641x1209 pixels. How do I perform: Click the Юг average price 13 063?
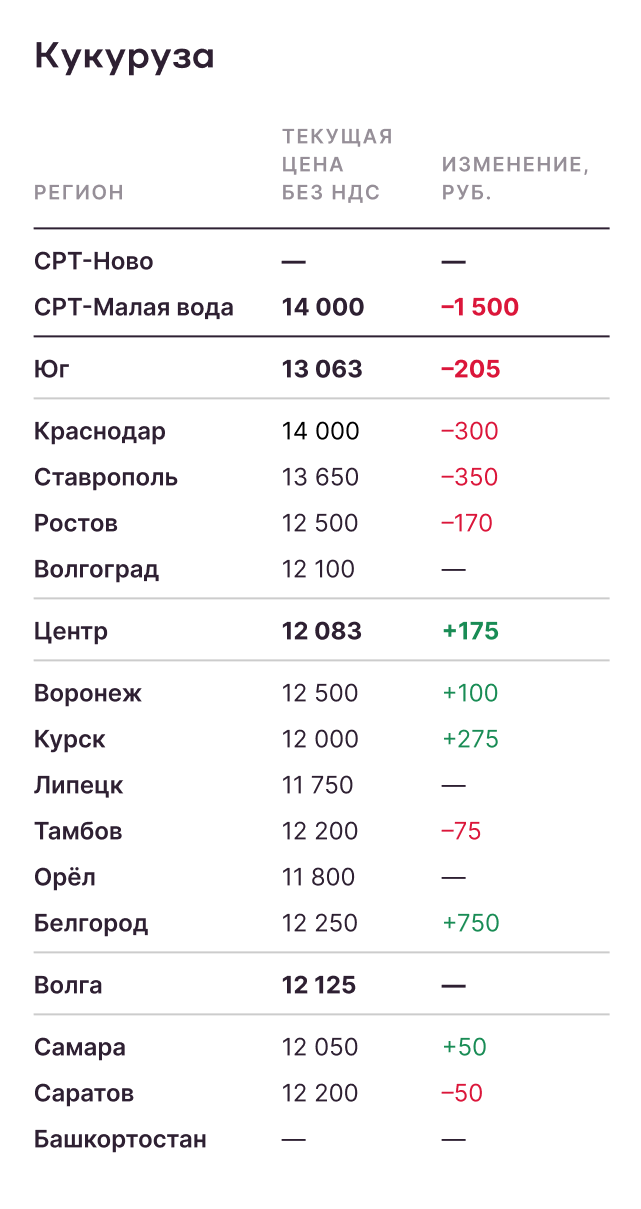(322, 370)
